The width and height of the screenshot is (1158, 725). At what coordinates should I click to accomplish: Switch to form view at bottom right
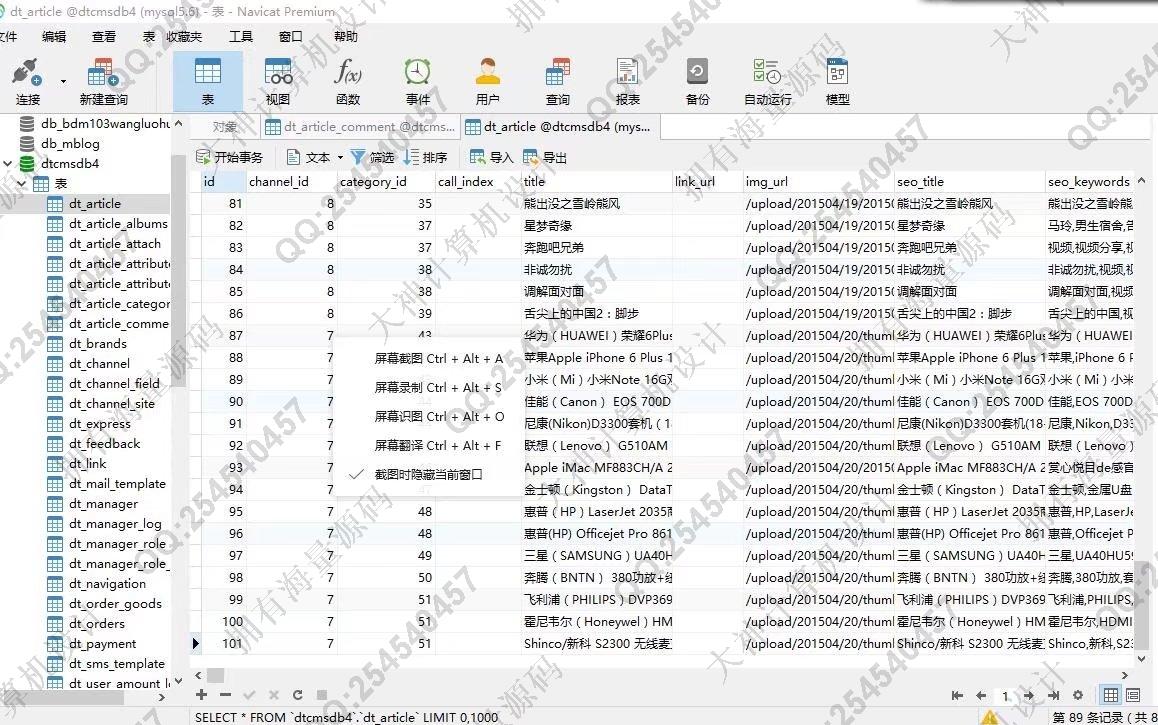1133,695
